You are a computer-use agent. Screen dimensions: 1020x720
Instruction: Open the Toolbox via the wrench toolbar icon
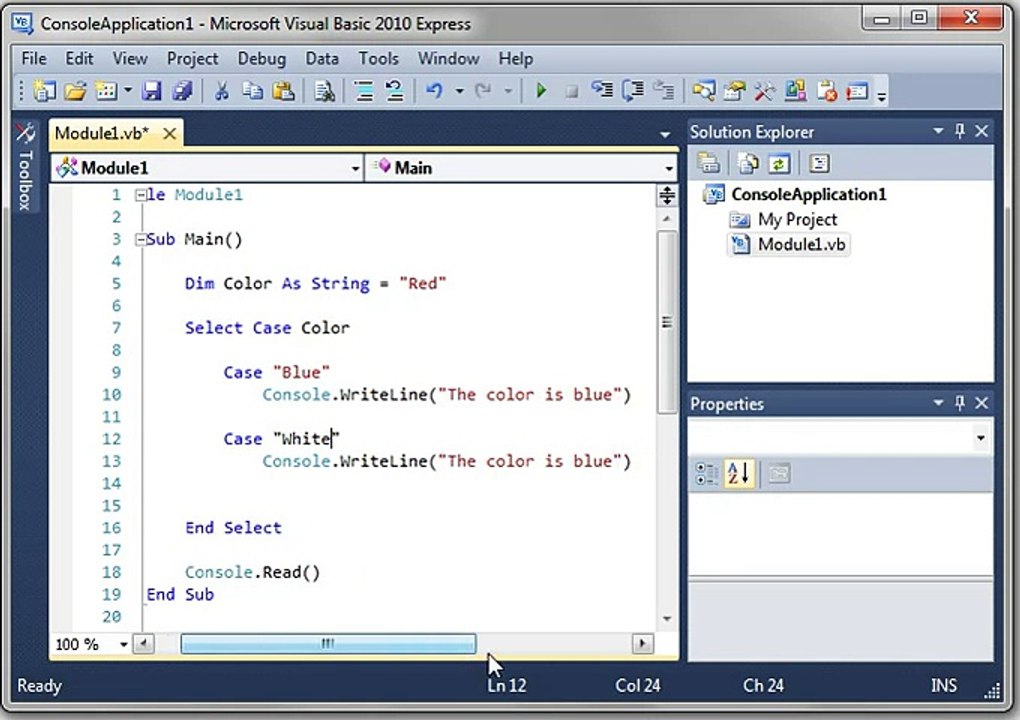point(764,91)
